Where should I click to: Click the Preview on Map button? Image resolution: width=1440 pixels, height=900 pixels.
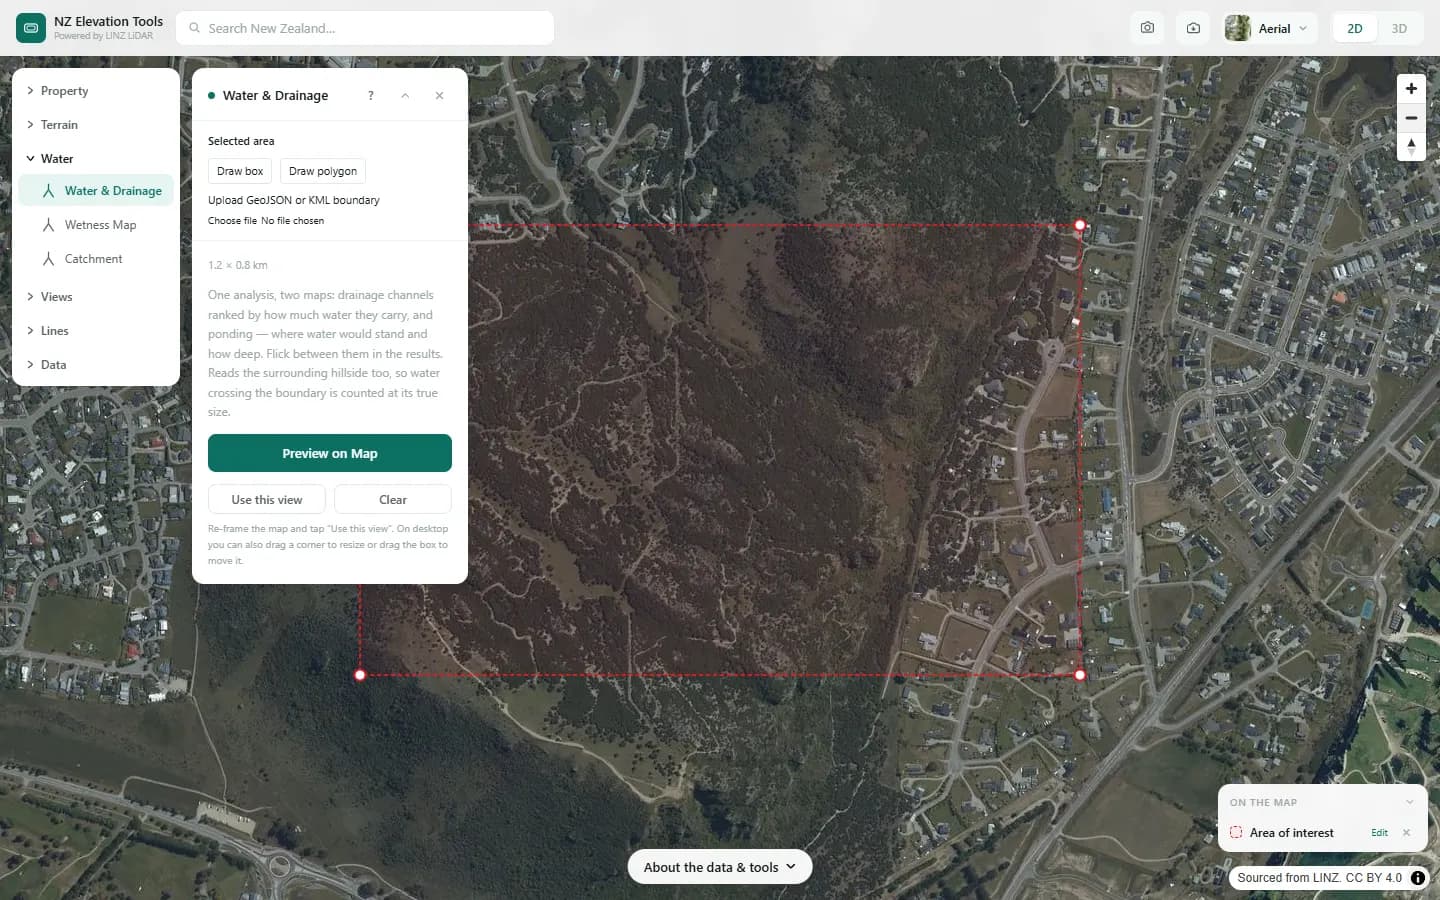click(x=330, y=453)
